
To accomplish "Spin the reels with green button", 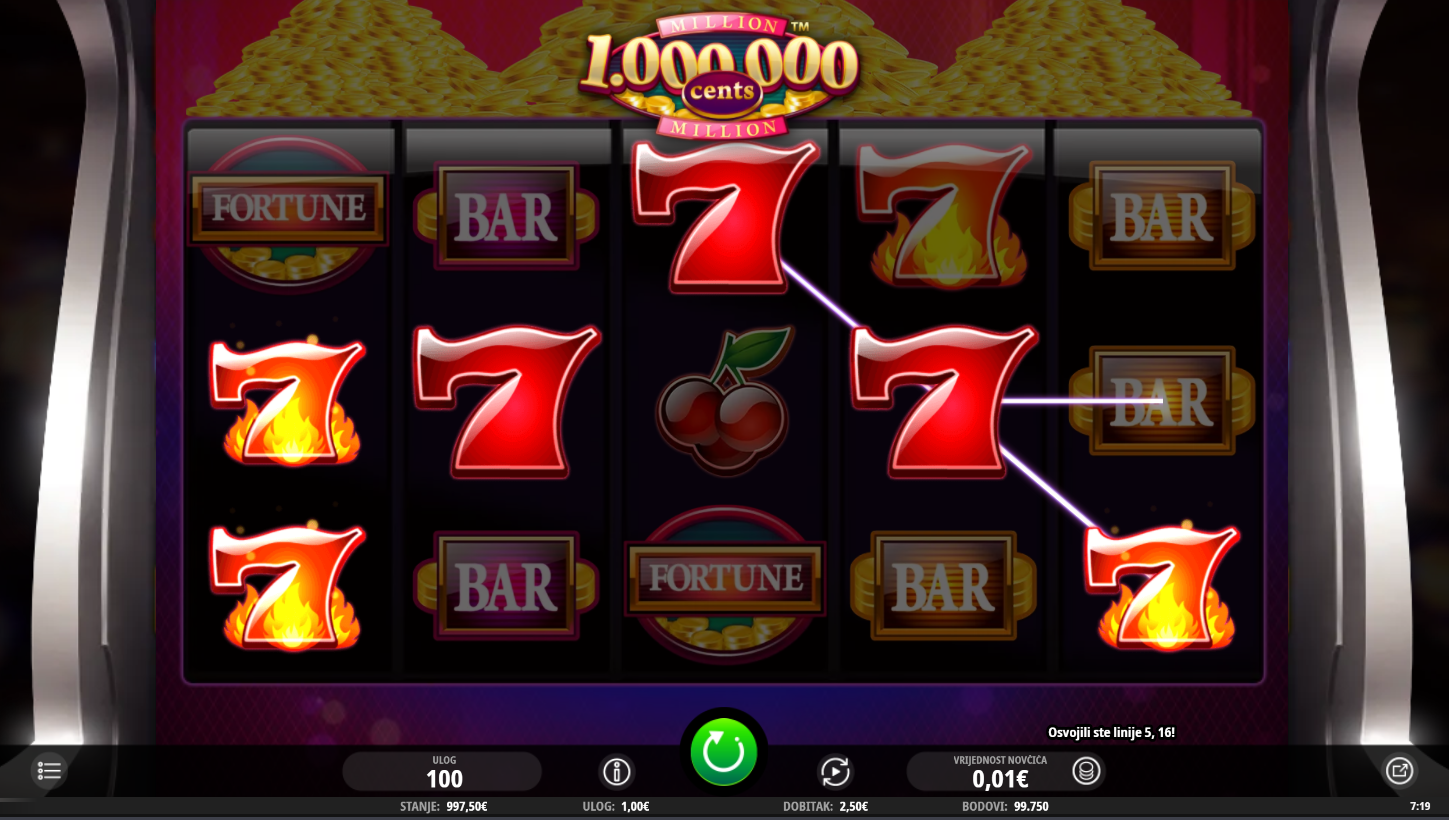I will [x=724, y=752].
